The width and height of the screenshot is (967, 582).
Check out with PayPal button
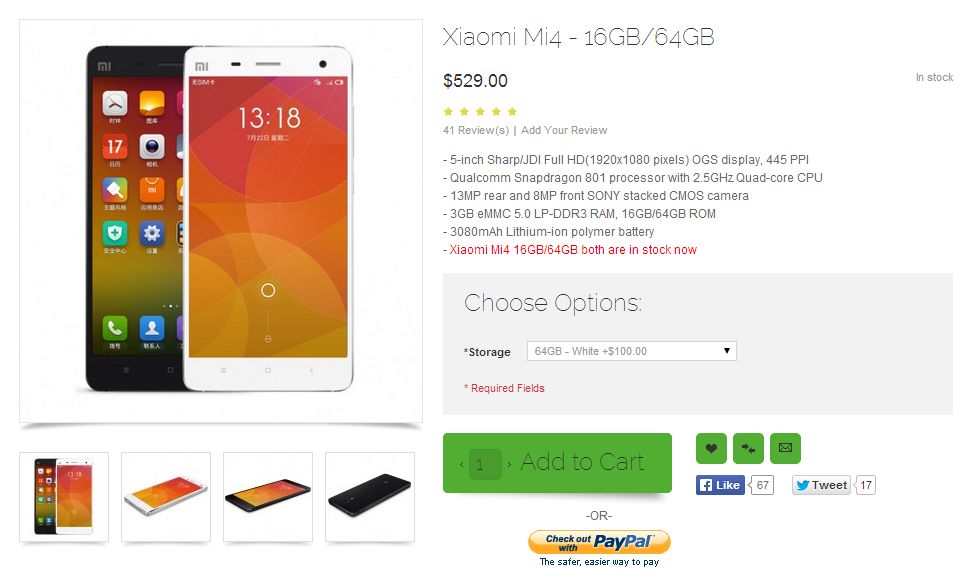pyautogui.click(x=599, y=542)
